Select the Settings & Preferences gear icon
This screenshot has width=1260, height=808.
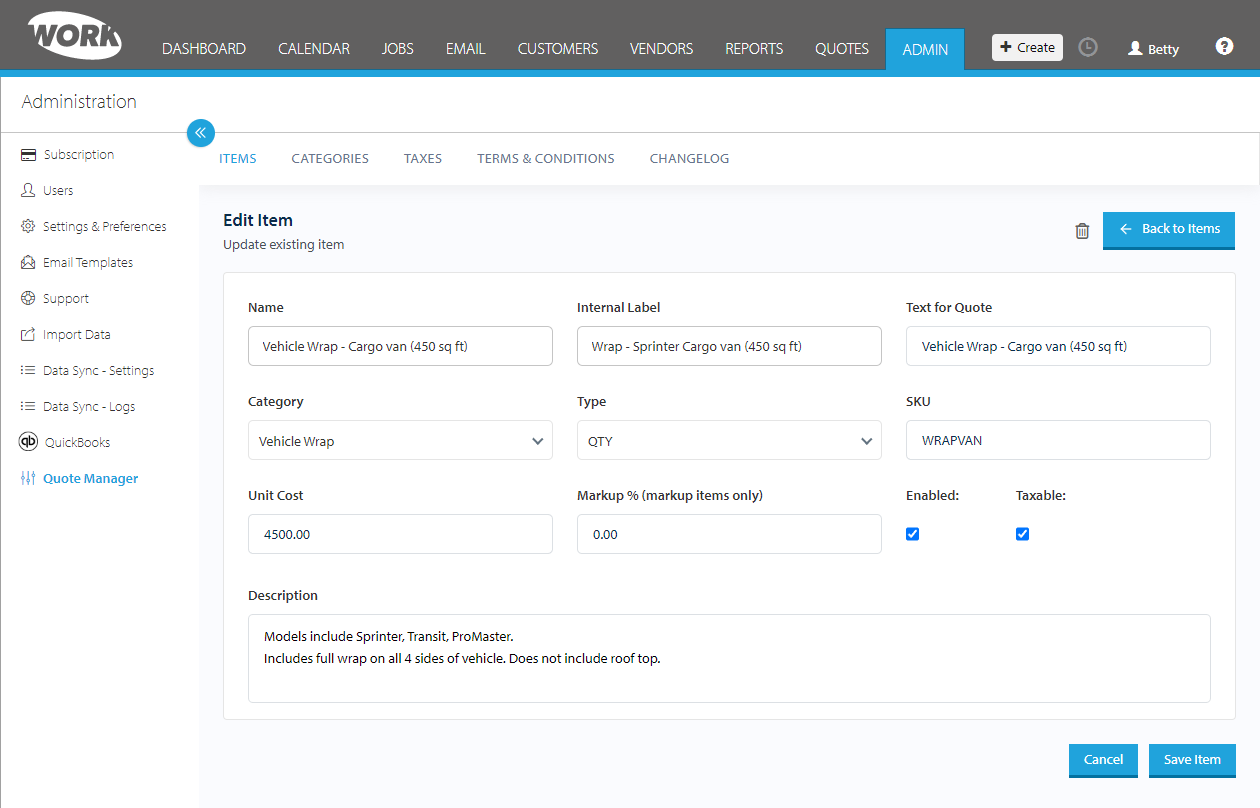(28, 227)
